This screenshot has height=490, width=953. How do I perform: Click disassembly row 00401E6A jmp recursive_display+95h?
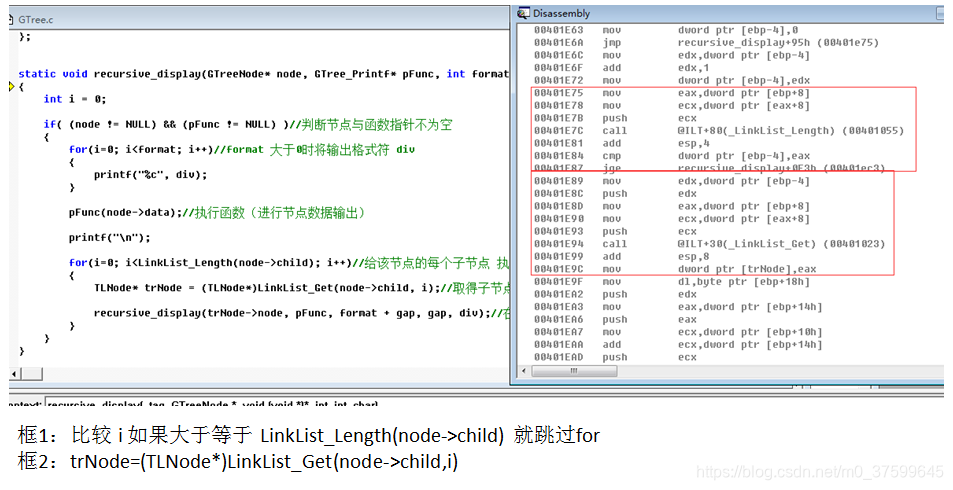[x=706, y=43]
